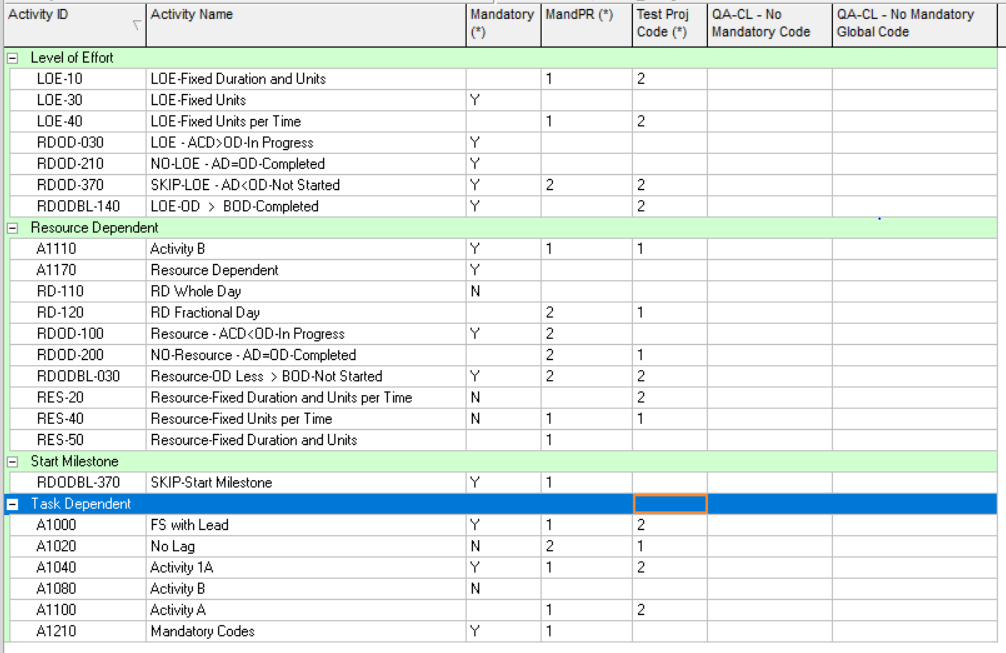
Task: Click the MandPR (*) column header
Action: click(586, 24)
